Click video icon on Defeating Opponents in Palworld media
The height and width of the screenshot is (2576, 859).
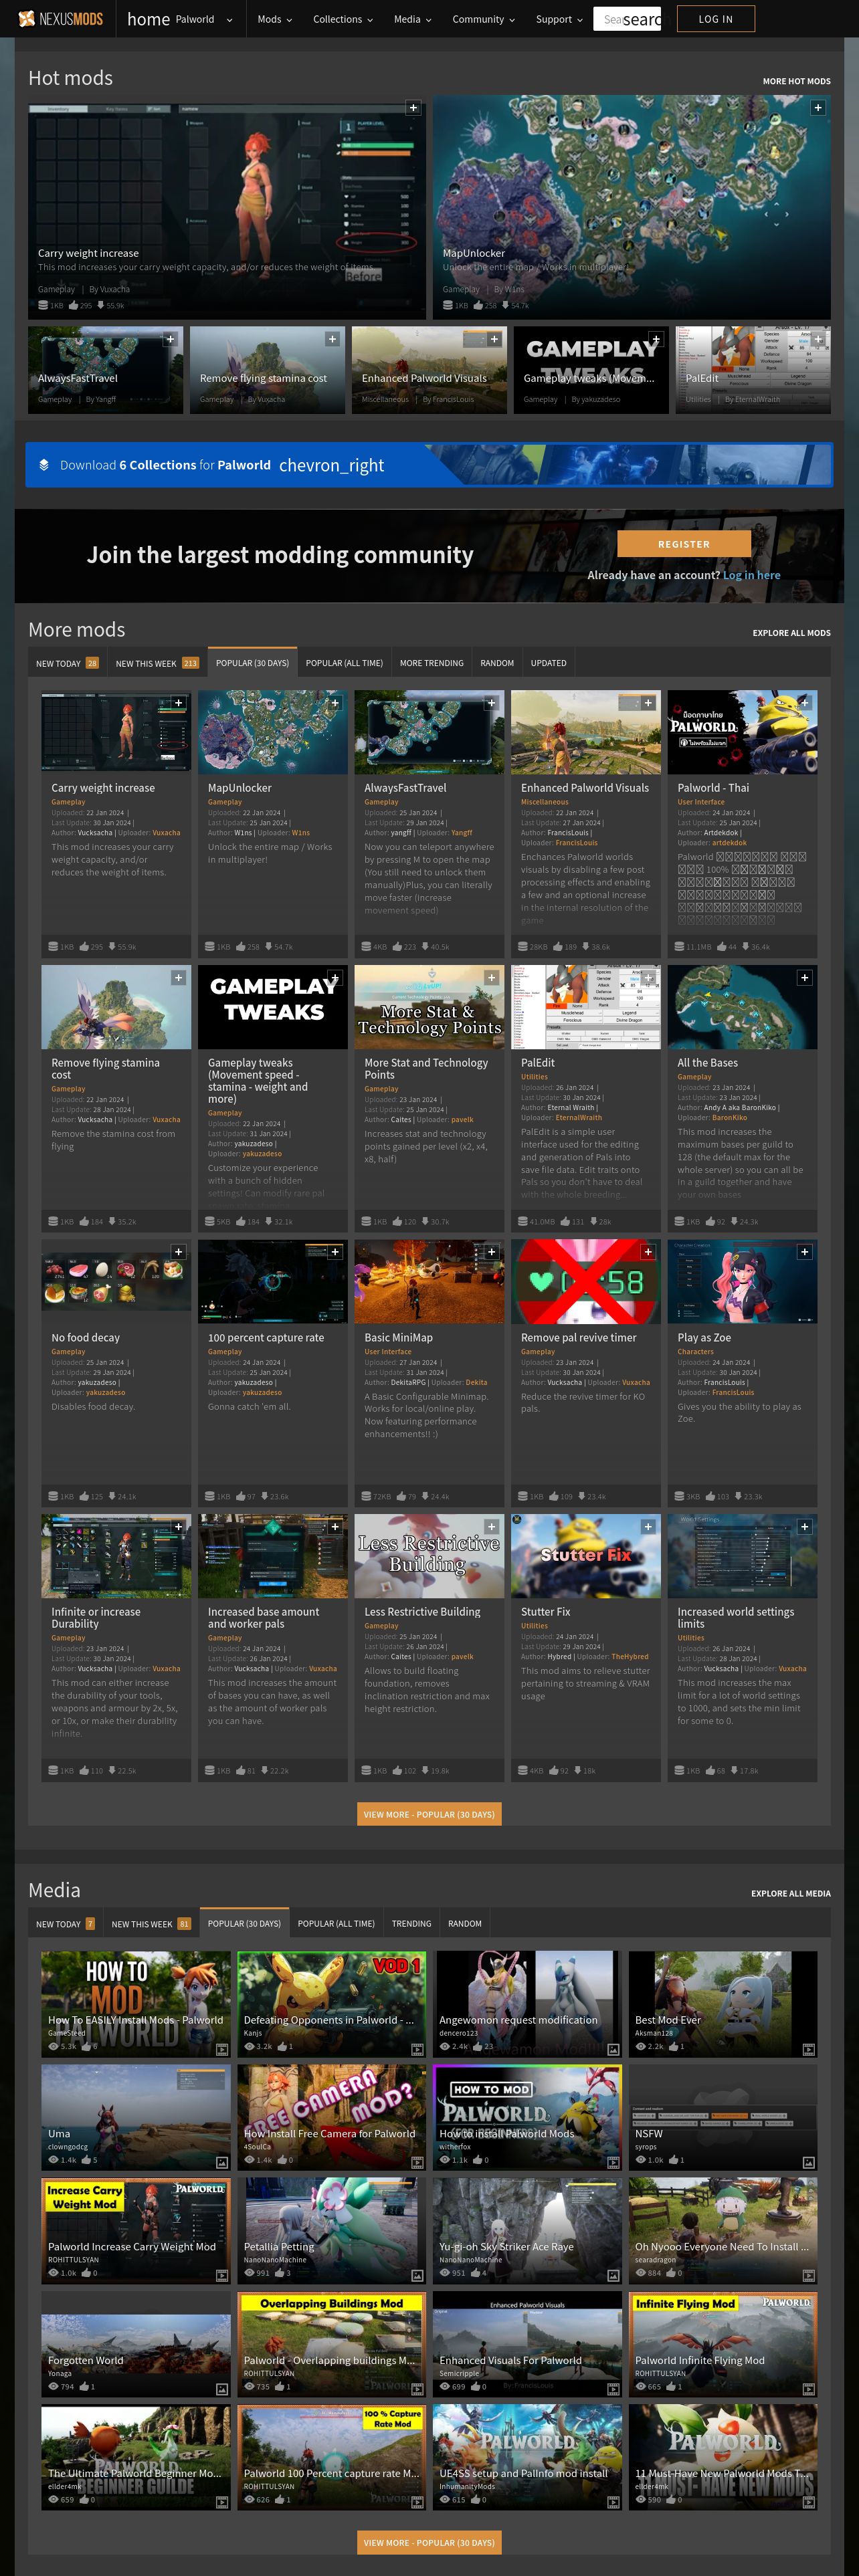pos(417,2050)
